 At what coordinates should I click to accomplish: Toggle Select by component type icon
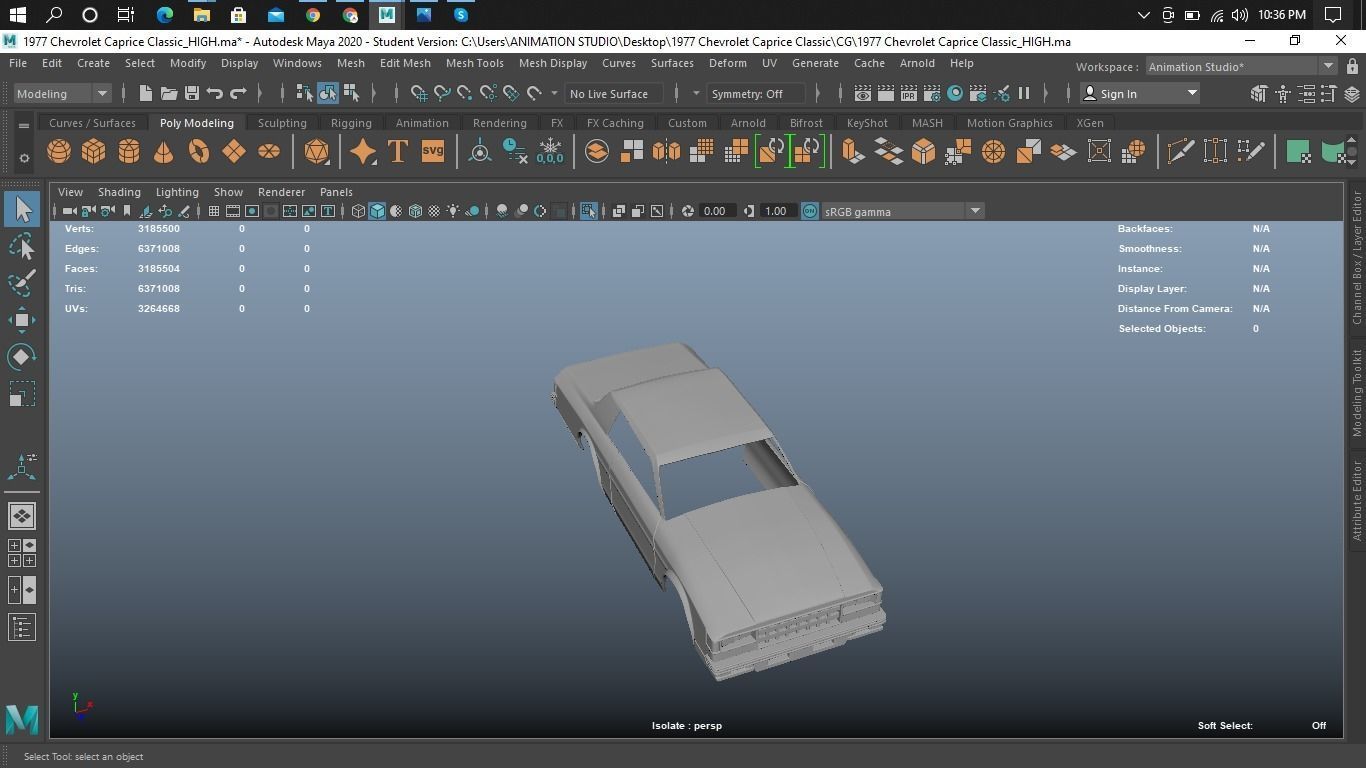click(x=351, y=94)
